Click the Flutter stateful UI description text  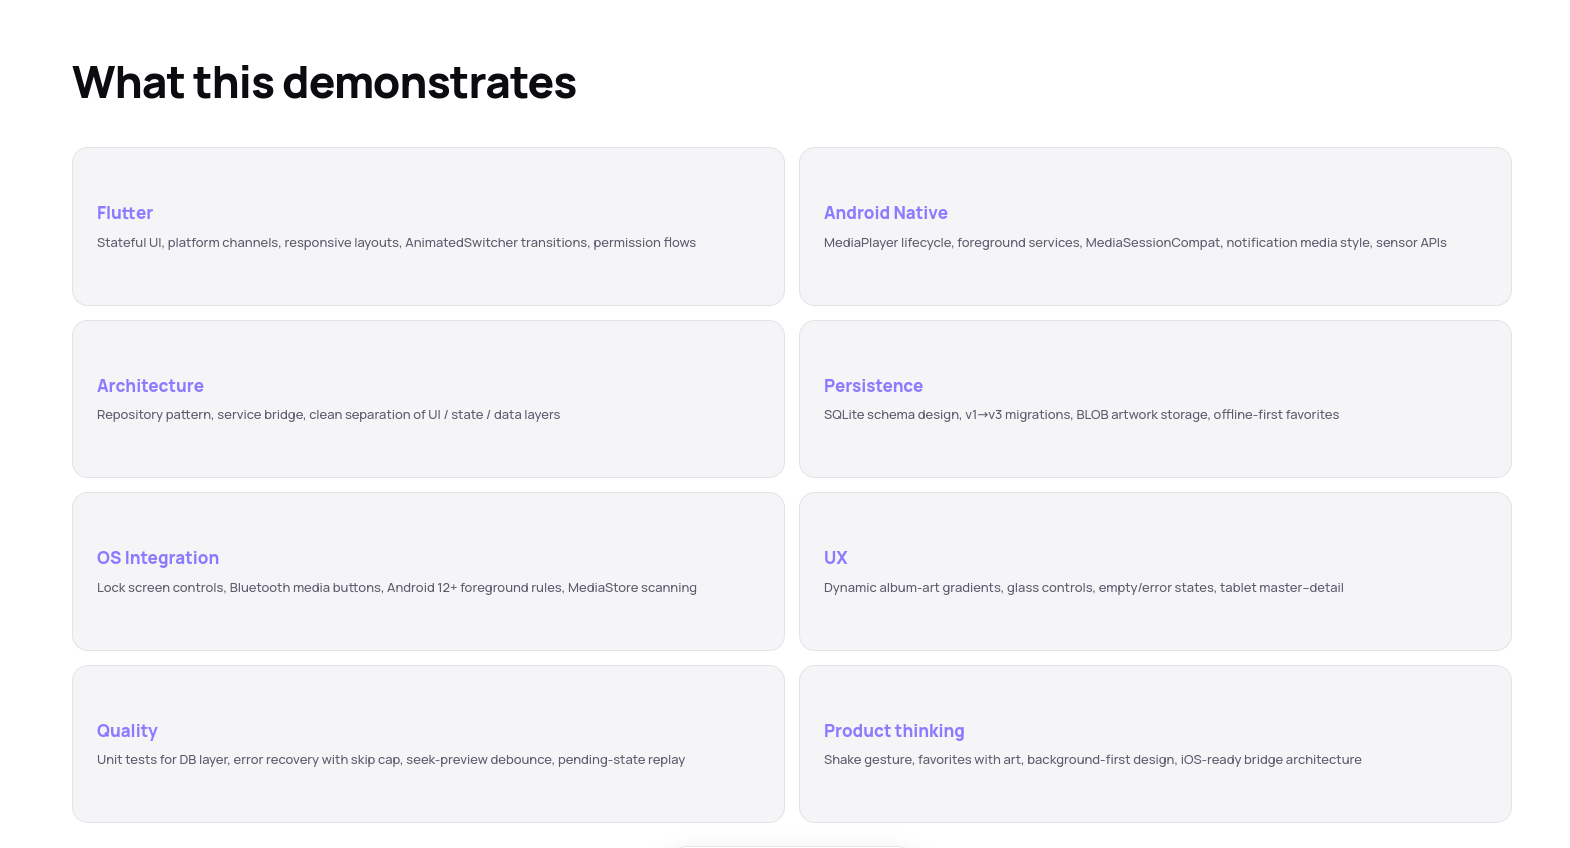[396, 242]
